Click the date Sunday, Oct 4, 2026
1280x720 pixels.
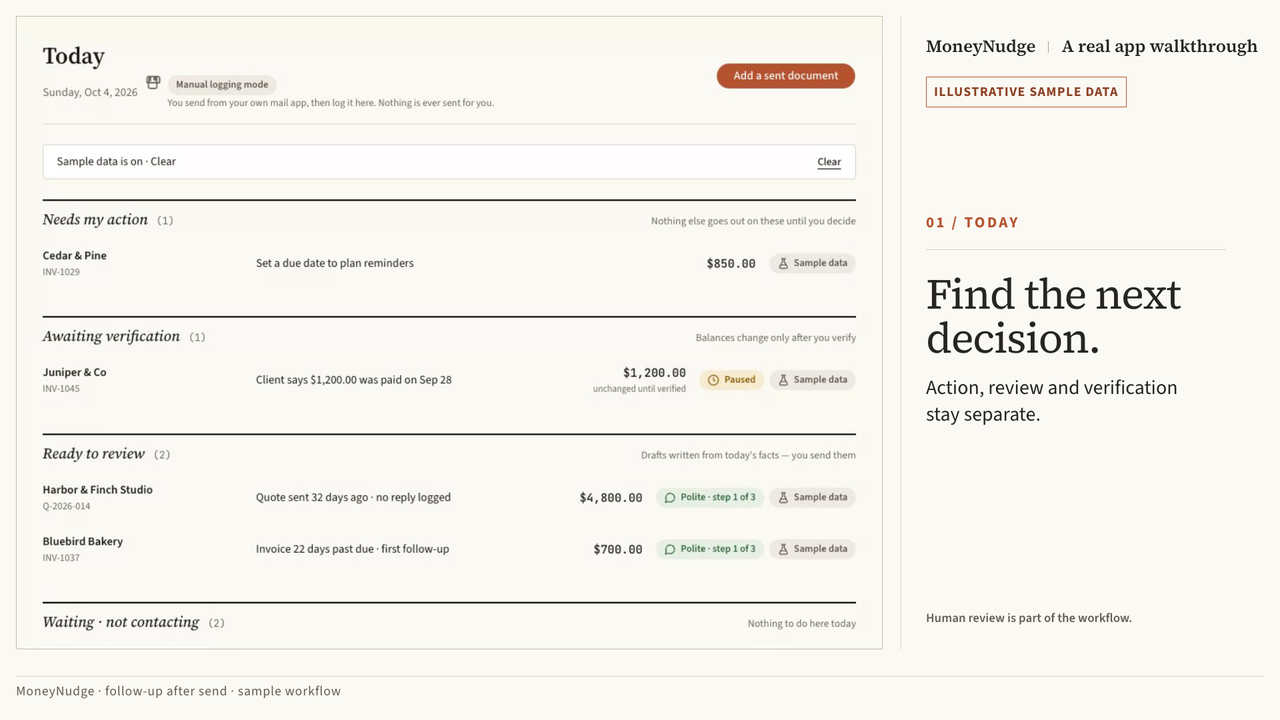90,93
